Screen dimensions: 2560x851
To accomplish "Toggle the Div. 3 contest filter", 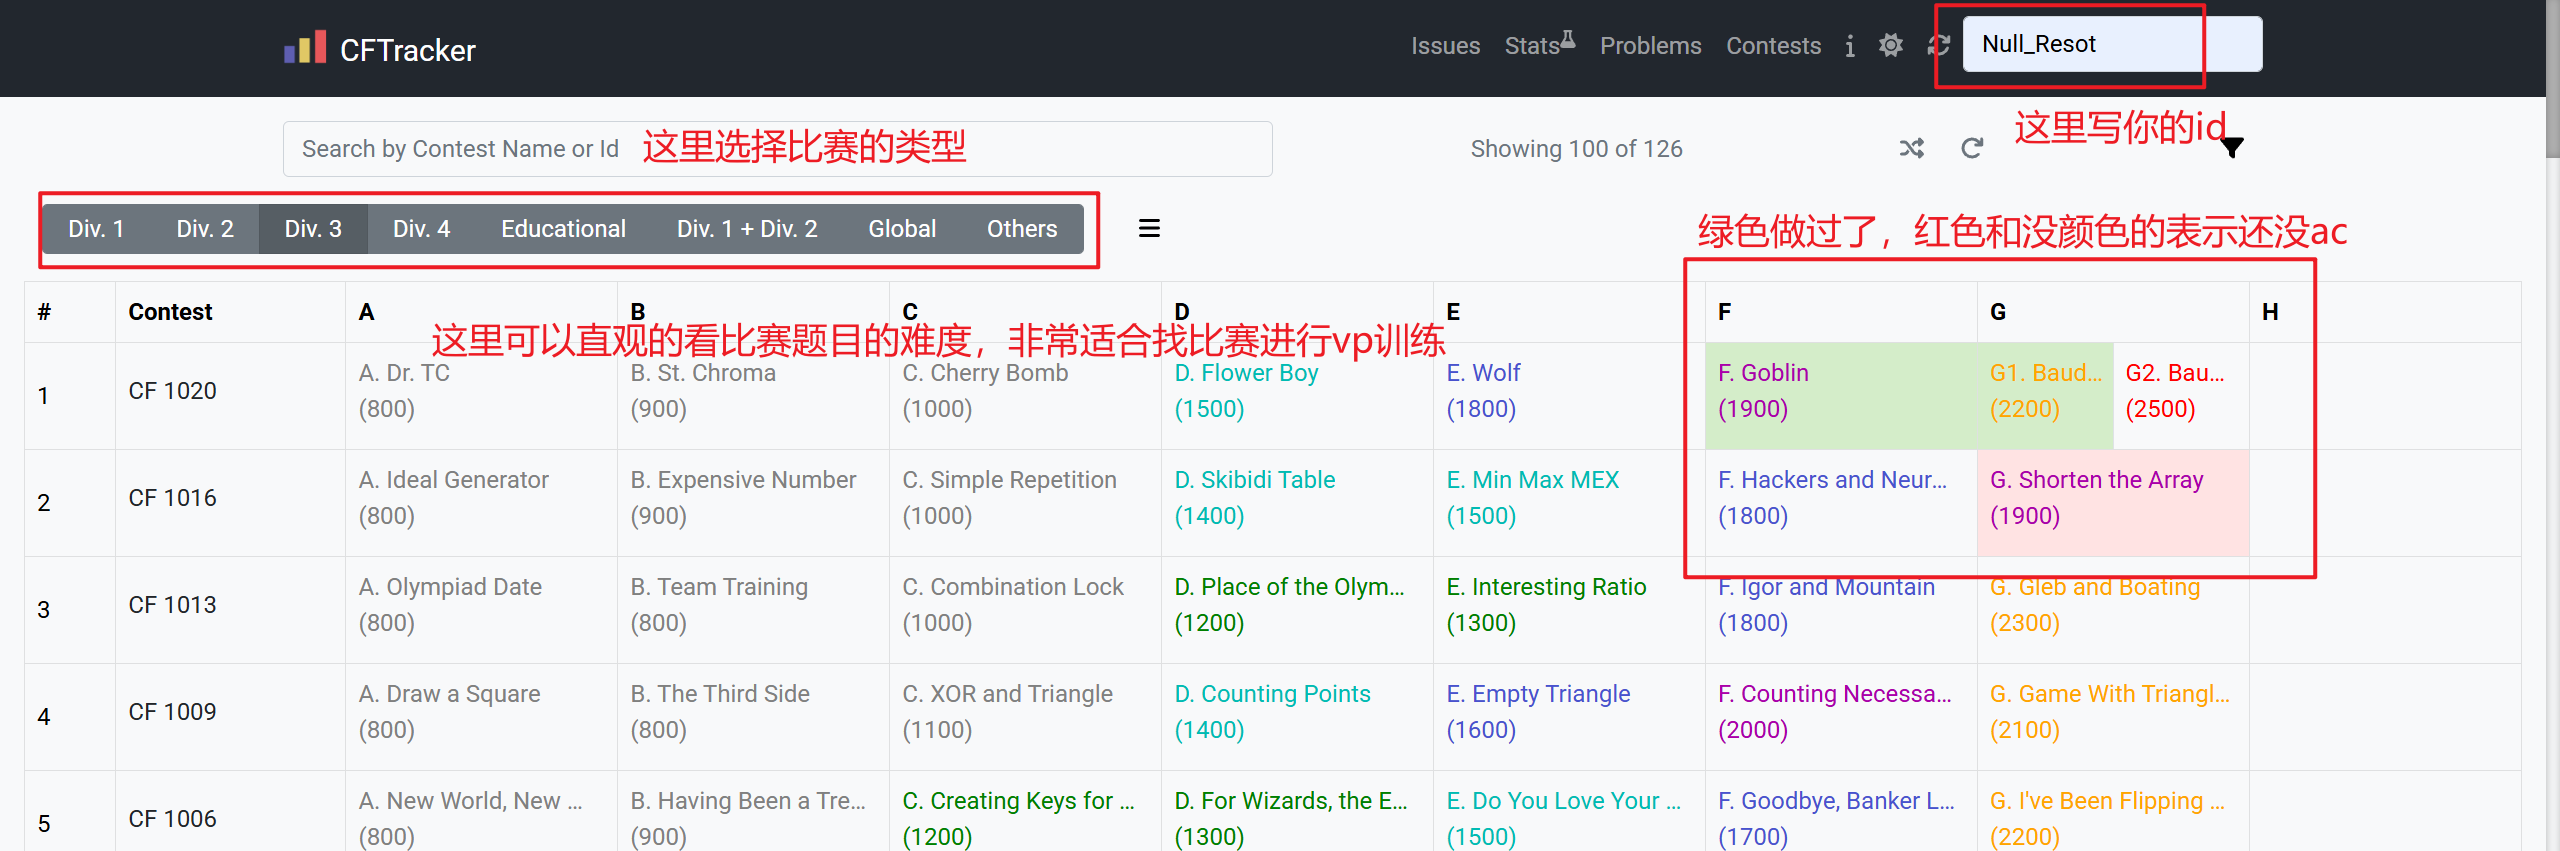I will click(x=313, y=229).
